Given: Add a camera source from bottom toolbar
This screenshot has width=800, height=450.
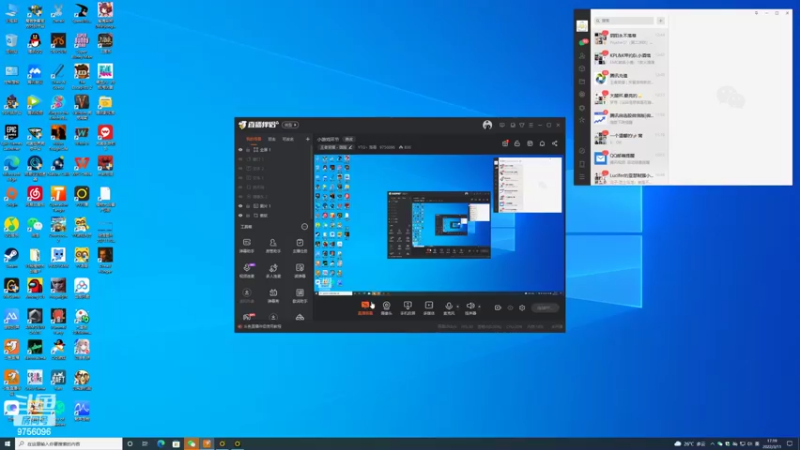Looking at the screenshot, I should [x=386, y=306].
